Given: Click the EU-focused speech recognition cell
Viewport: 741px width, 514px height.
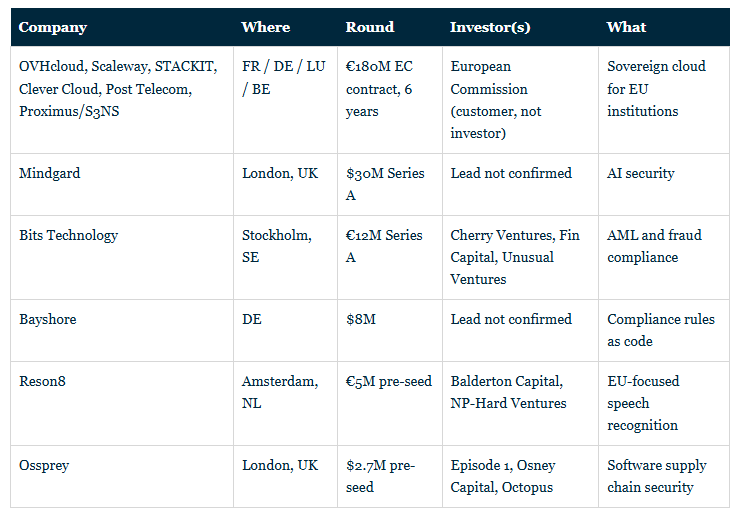Looking at the screenshot, I should pos(664,403).
